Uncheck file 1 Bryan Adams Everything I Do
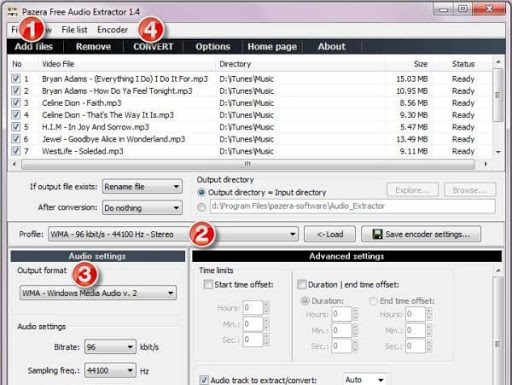This screenshot has height=385, width=512. click(16, 79)
